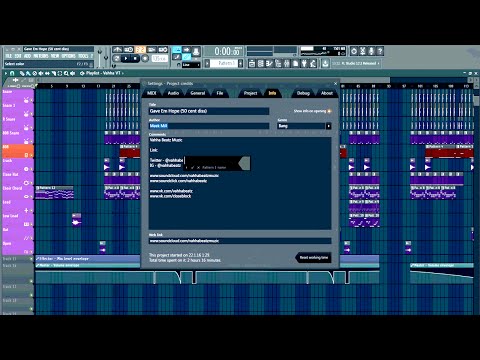Open the Playlist window icon
Screen dimensions: 480x360
click(x=252, y=63)
